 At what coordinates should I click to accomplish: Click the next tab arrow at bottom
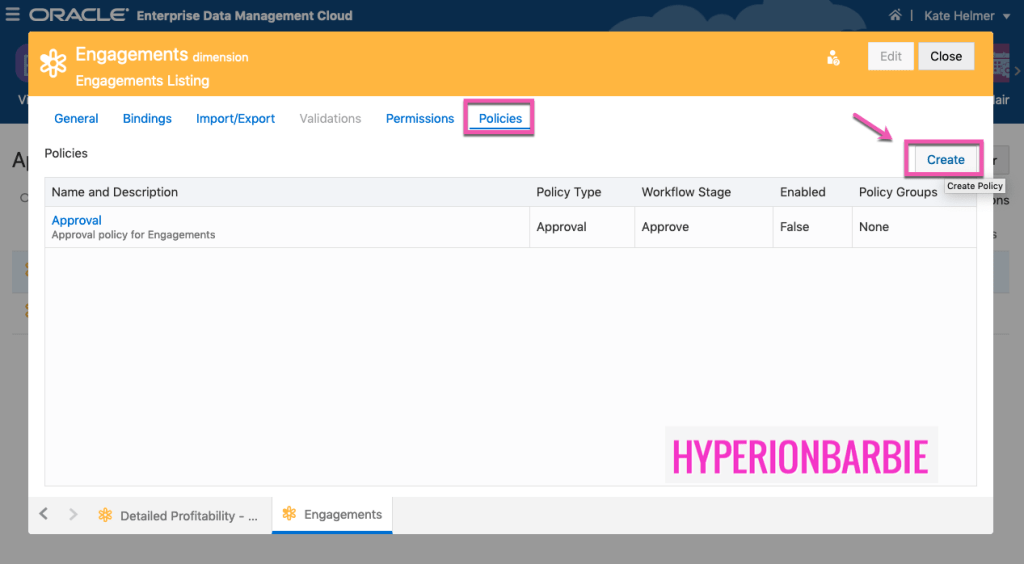pyautogui.click(x=73, y=514)
